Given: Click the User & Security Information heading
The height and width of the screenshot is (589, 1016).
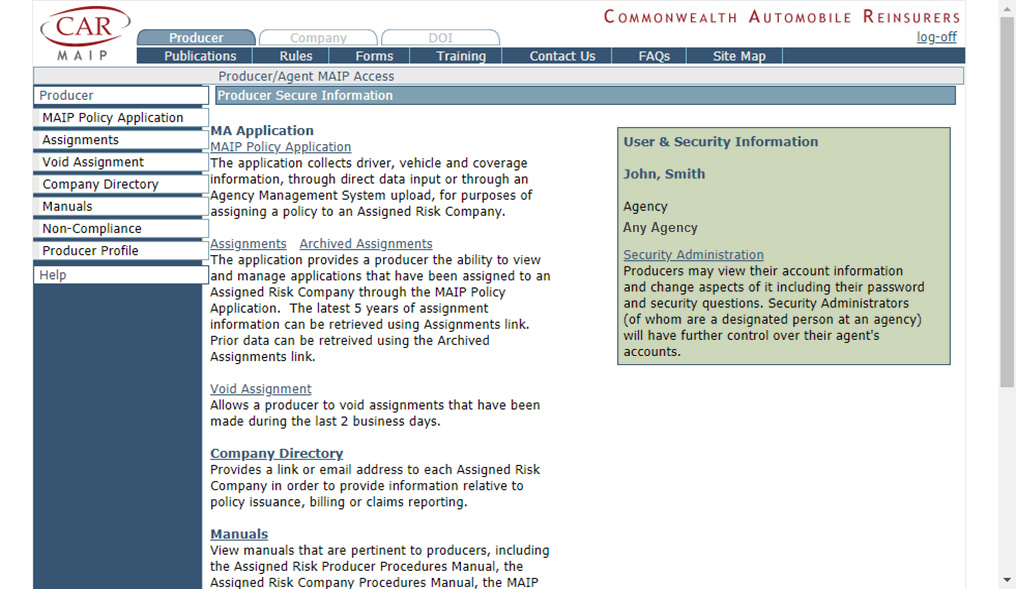Looking at the screenshot, I should [721, 141].
